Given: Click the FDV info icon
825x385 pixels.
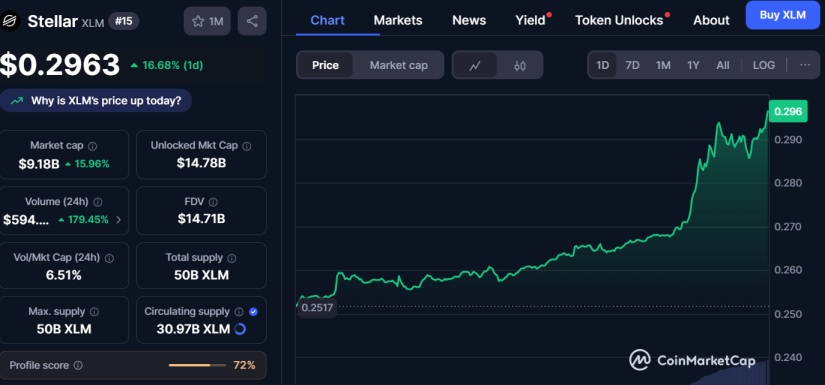Looking at the screenshot, I should click(213, 202).
